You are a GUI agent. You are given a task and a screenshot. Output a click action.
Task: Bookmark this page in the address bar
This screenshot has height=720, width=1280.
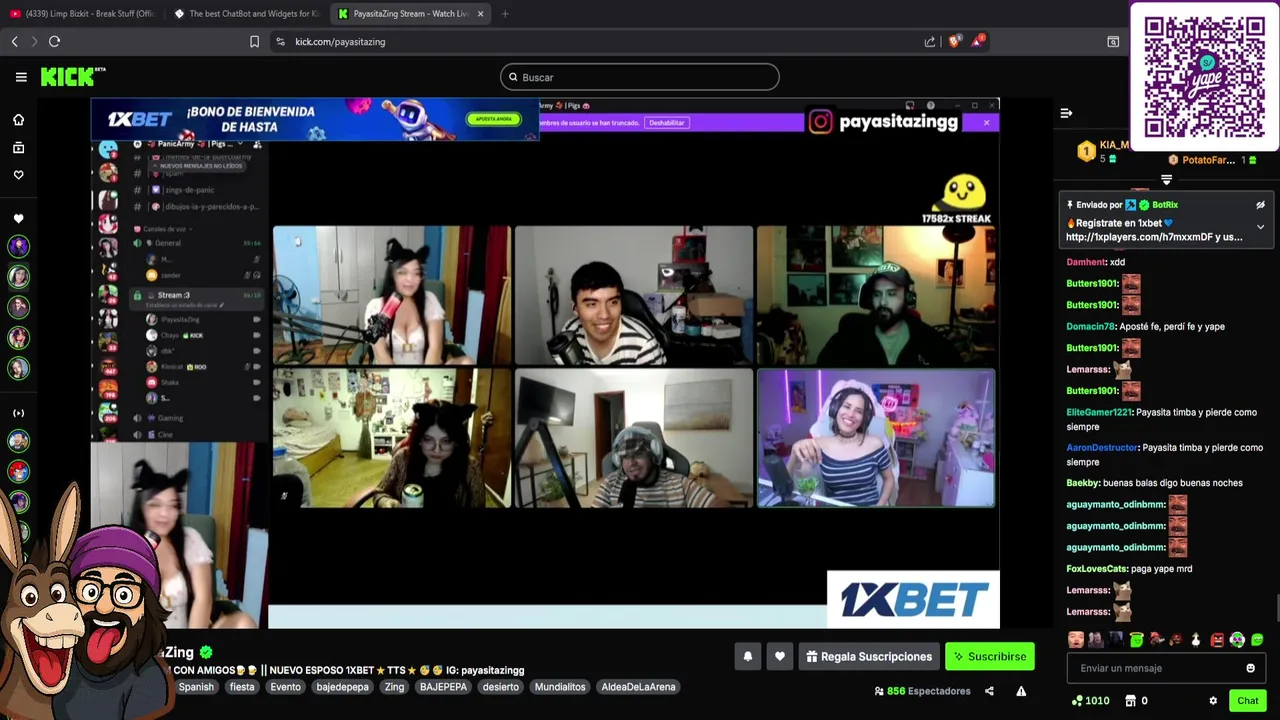click(x=254, y=42)
